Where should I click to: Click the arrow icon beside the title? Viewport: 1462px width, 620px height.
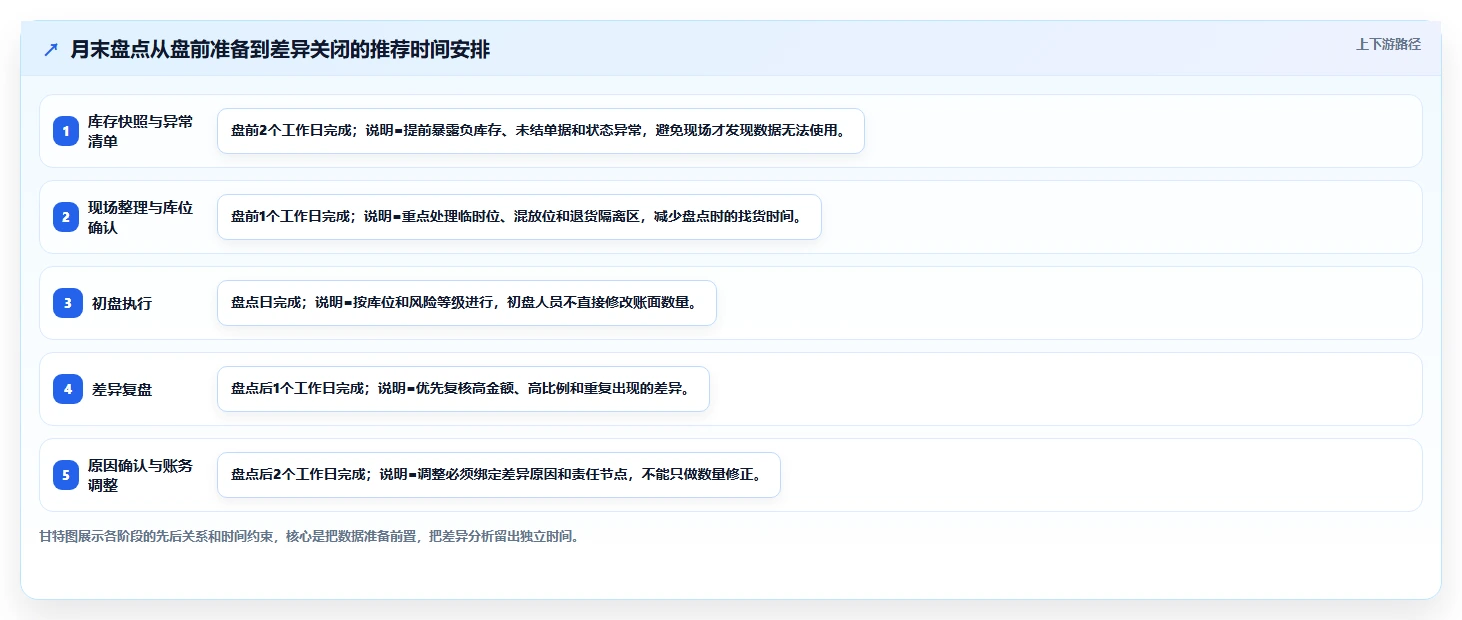pyautogui.click(x=51, y=49)
